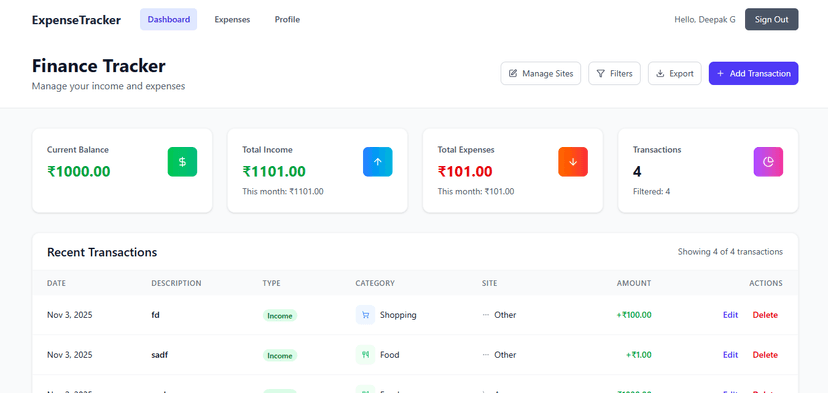Viewport: 828px width, 393px height.
Task: Click the Type column header
Action: 271,283
